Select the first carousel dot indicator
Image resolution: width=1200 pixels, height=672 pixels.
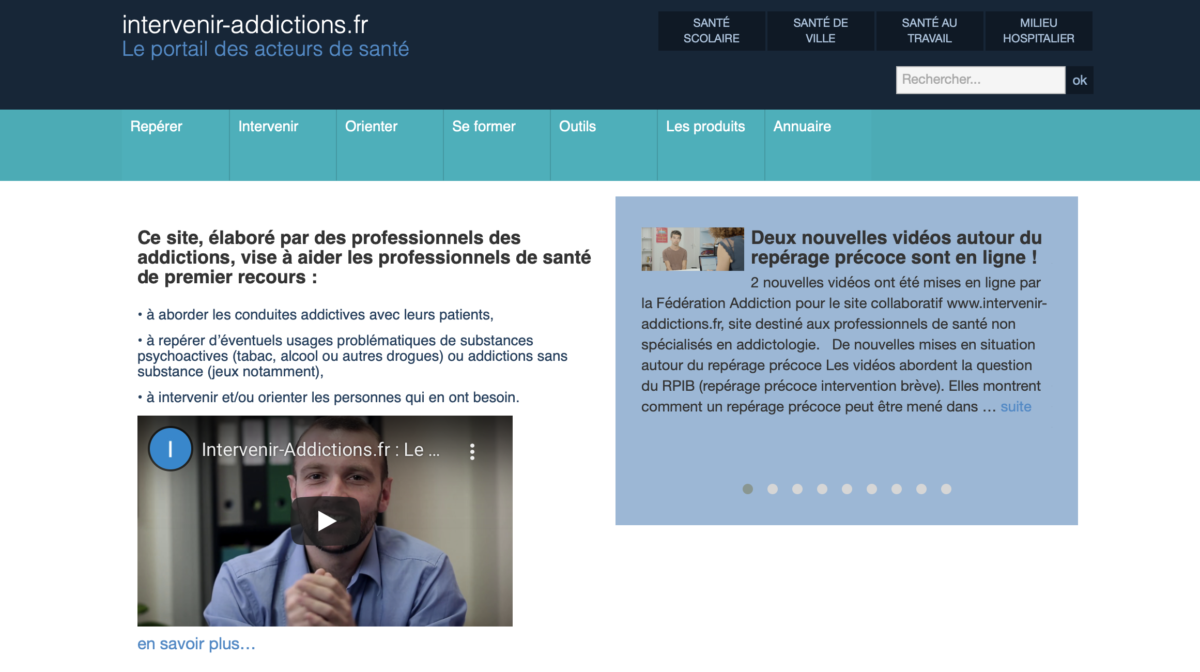point(748,489)
